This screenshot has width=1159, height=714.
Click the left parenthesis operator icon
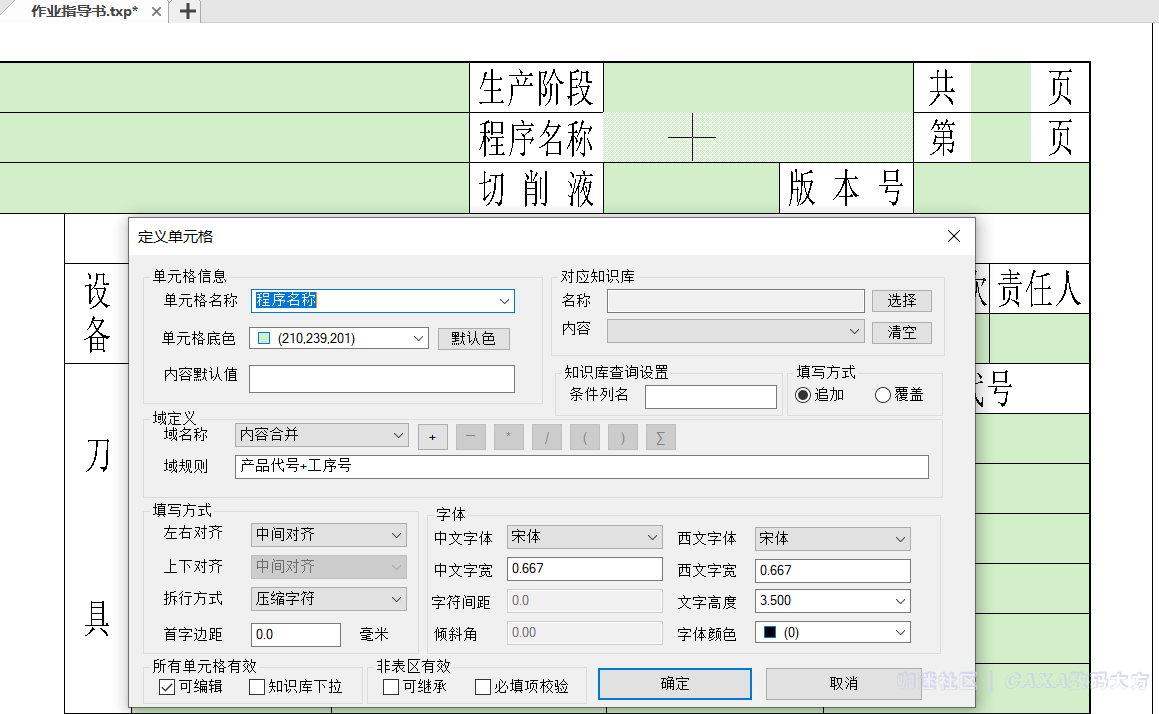click(x=584, y=436)
